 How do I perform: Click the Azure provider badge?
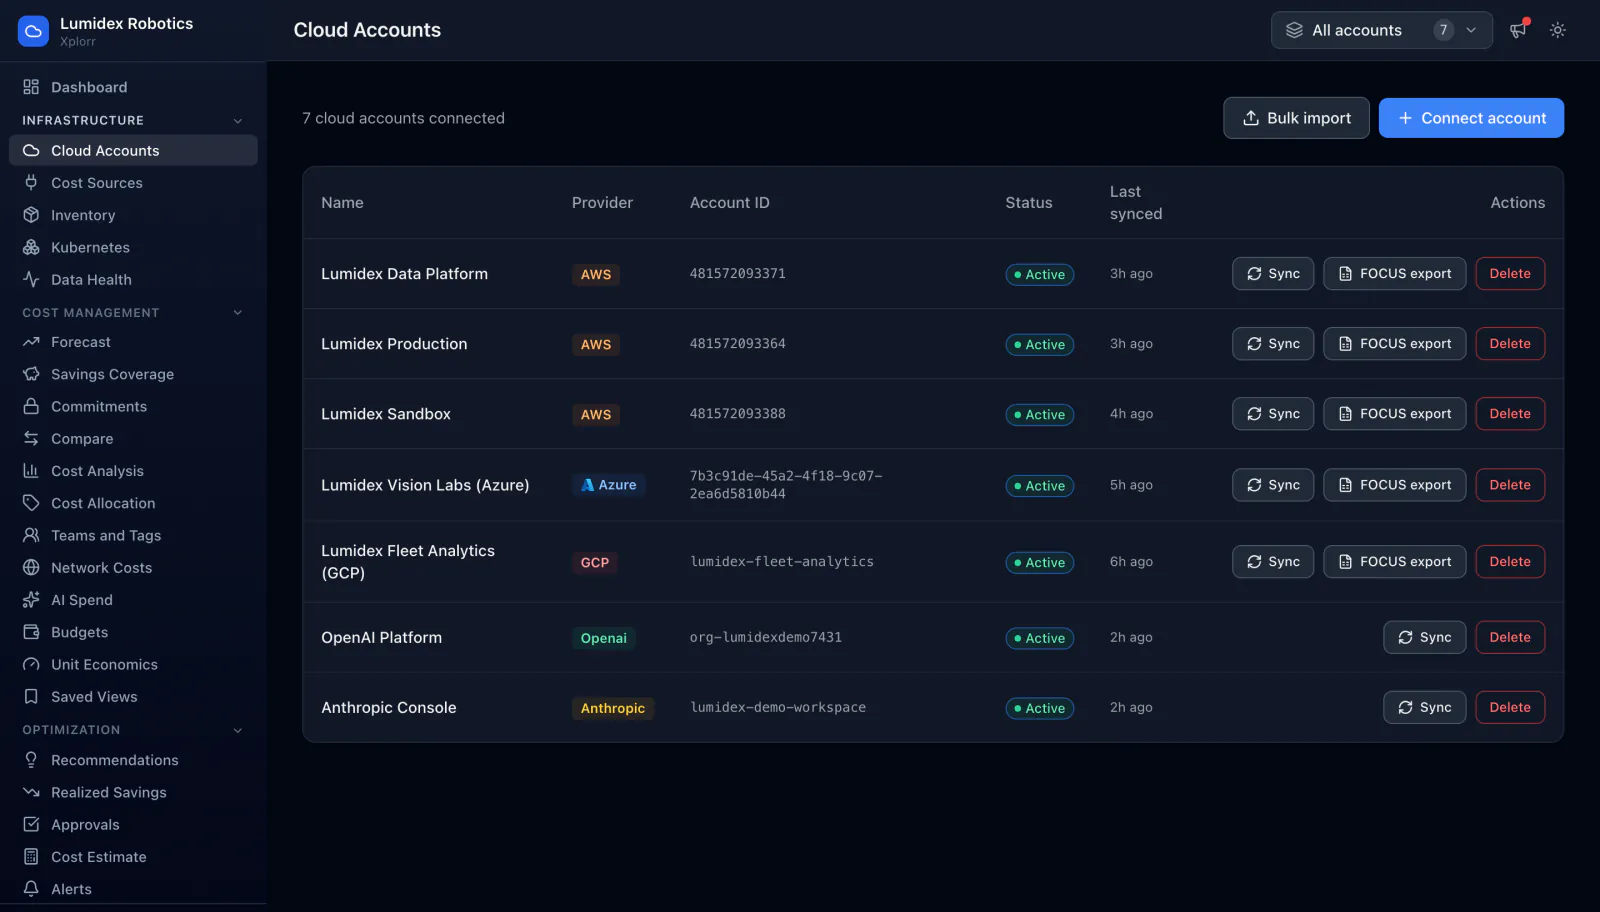[609, 485]
